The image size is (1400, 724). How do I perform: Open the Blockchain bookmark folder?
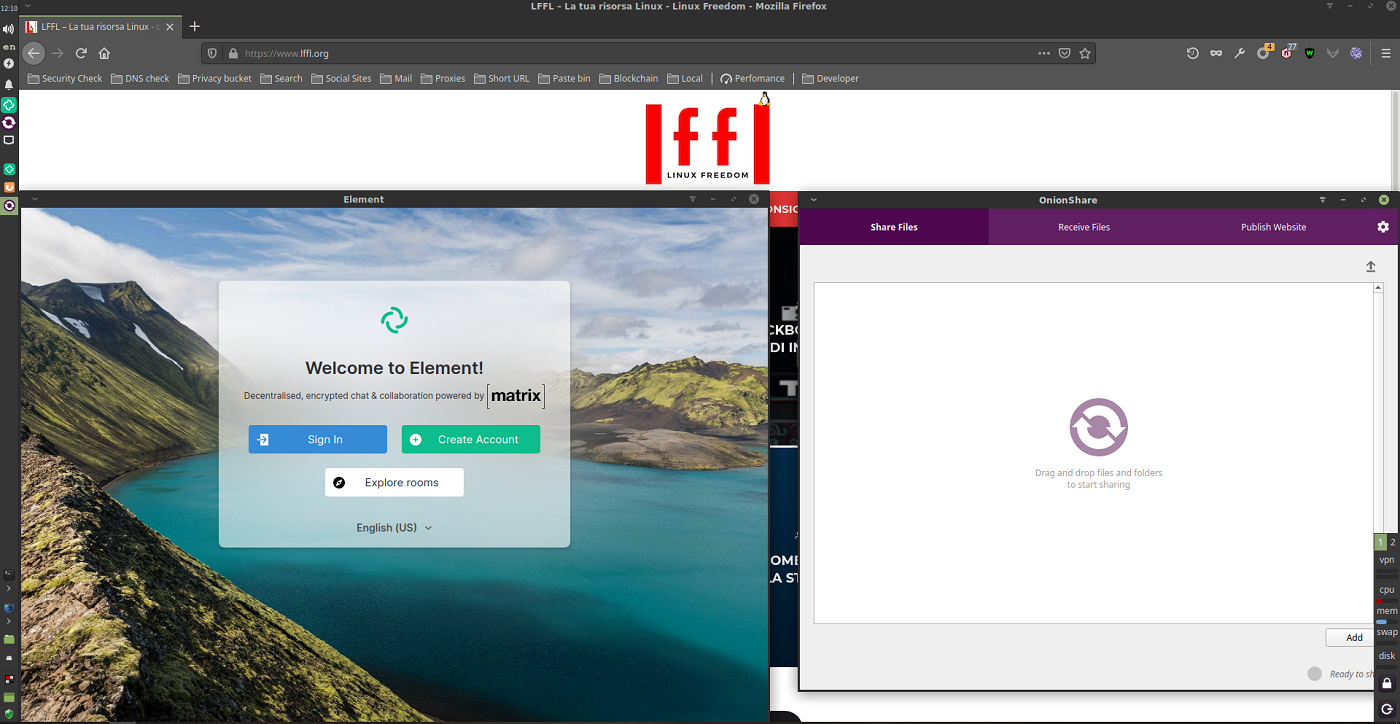(x=629, y=78)
